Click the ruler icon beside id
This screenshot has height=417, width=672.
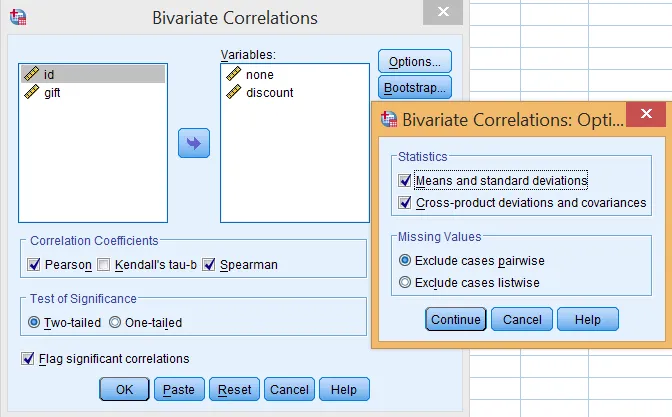[31, 74]
